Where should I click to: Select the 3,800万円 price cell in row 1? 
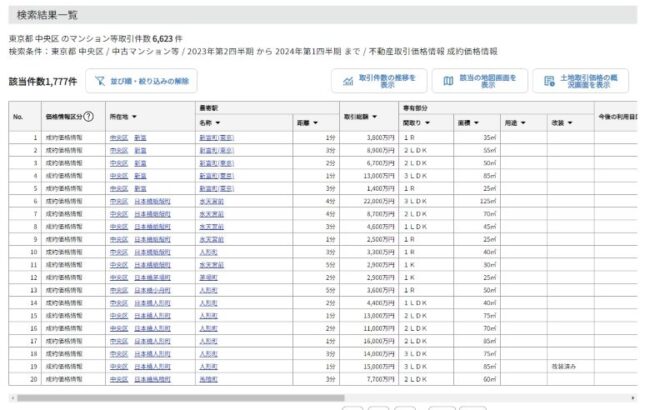(369, 138)
